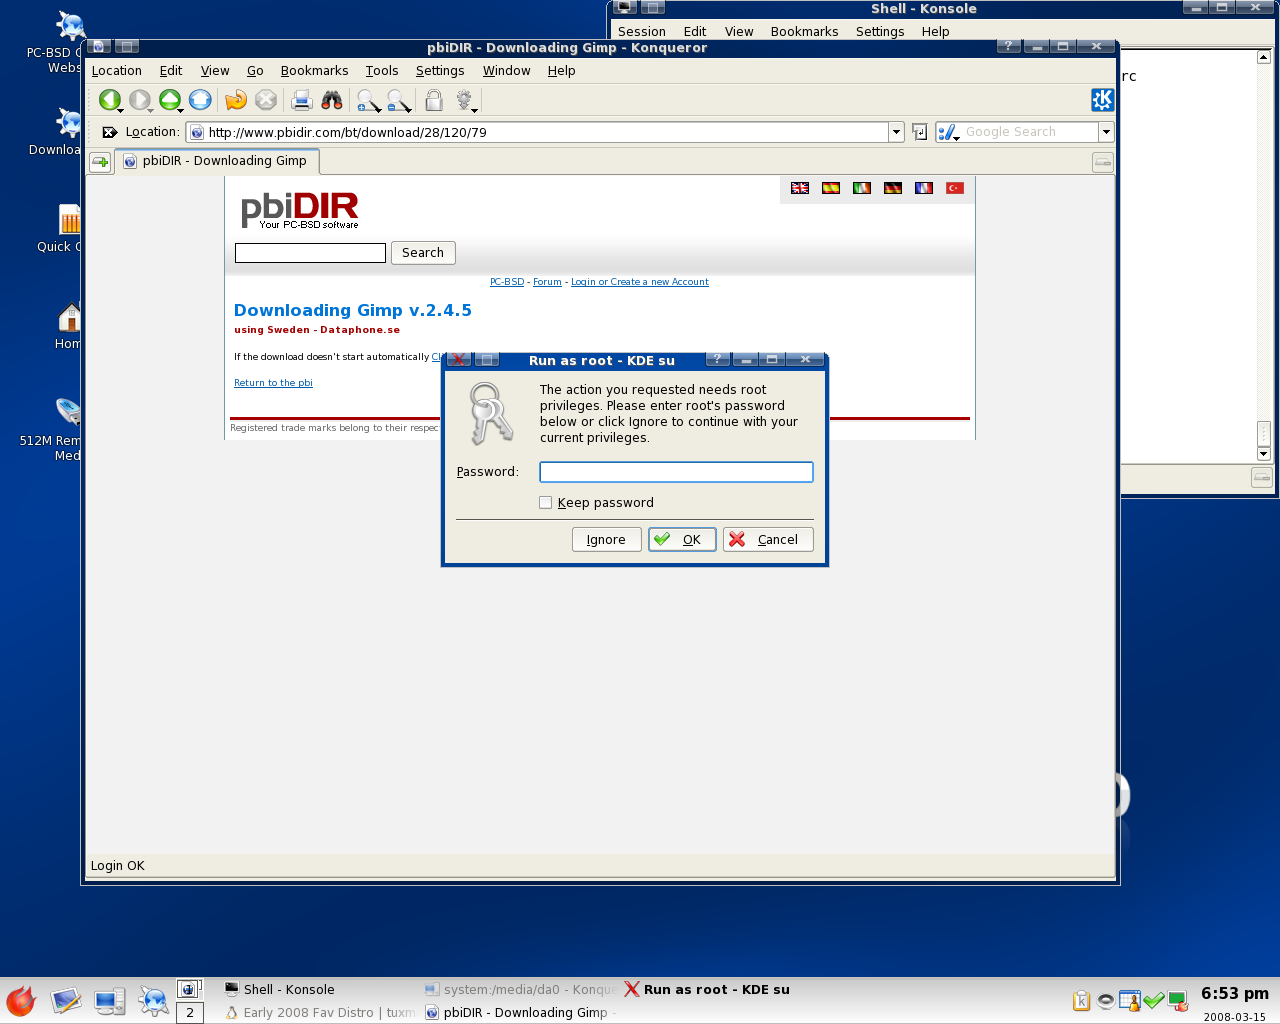Click Ignore in the KDE su dialog
1280x1024 pixels.
pos(606,540)
